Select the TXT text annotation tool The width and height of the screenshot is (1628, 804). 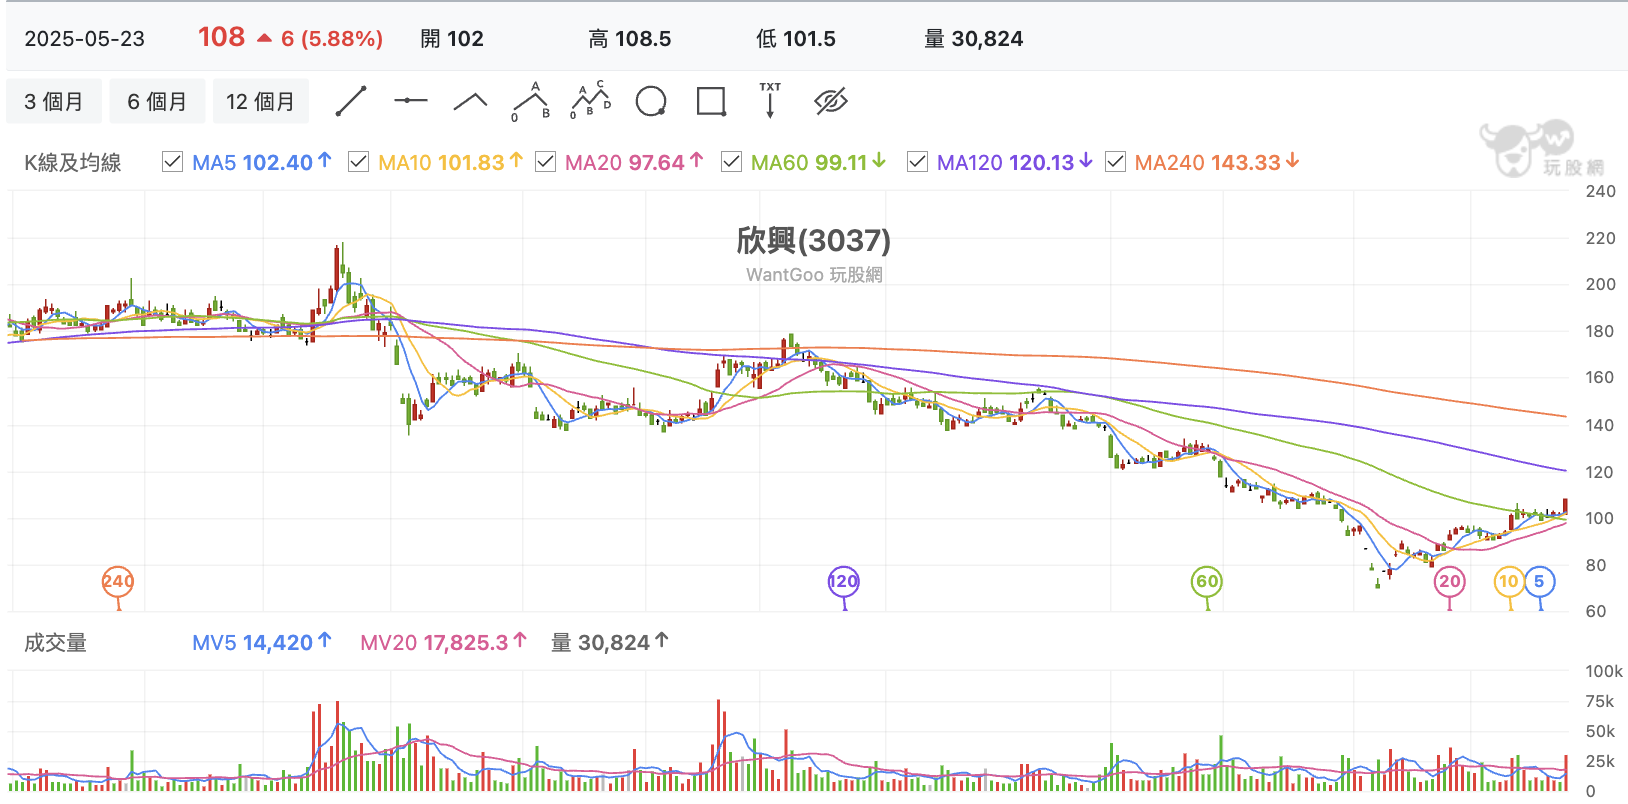click(x=770, y=101)
